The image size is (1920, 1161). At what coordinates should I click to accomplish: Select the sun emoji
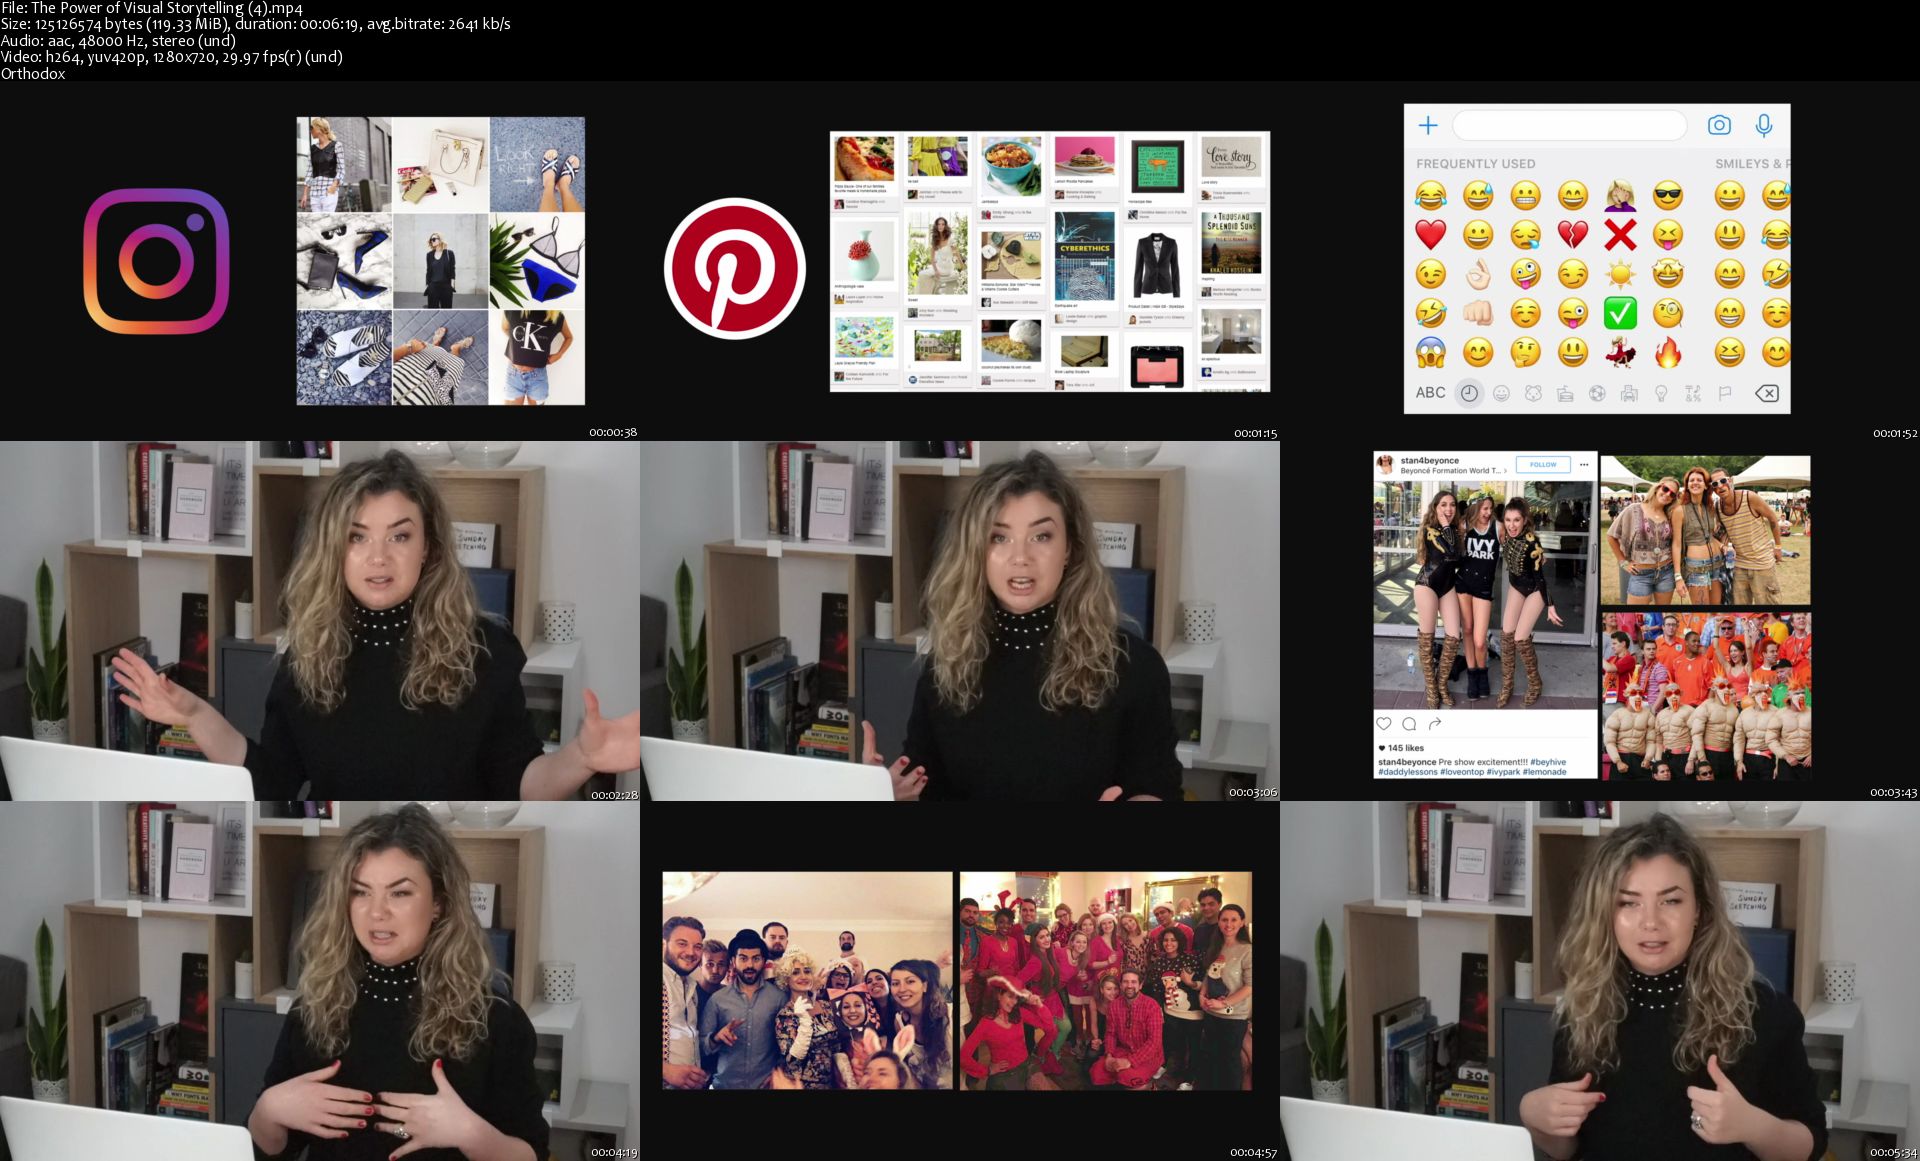point(1621,274)
